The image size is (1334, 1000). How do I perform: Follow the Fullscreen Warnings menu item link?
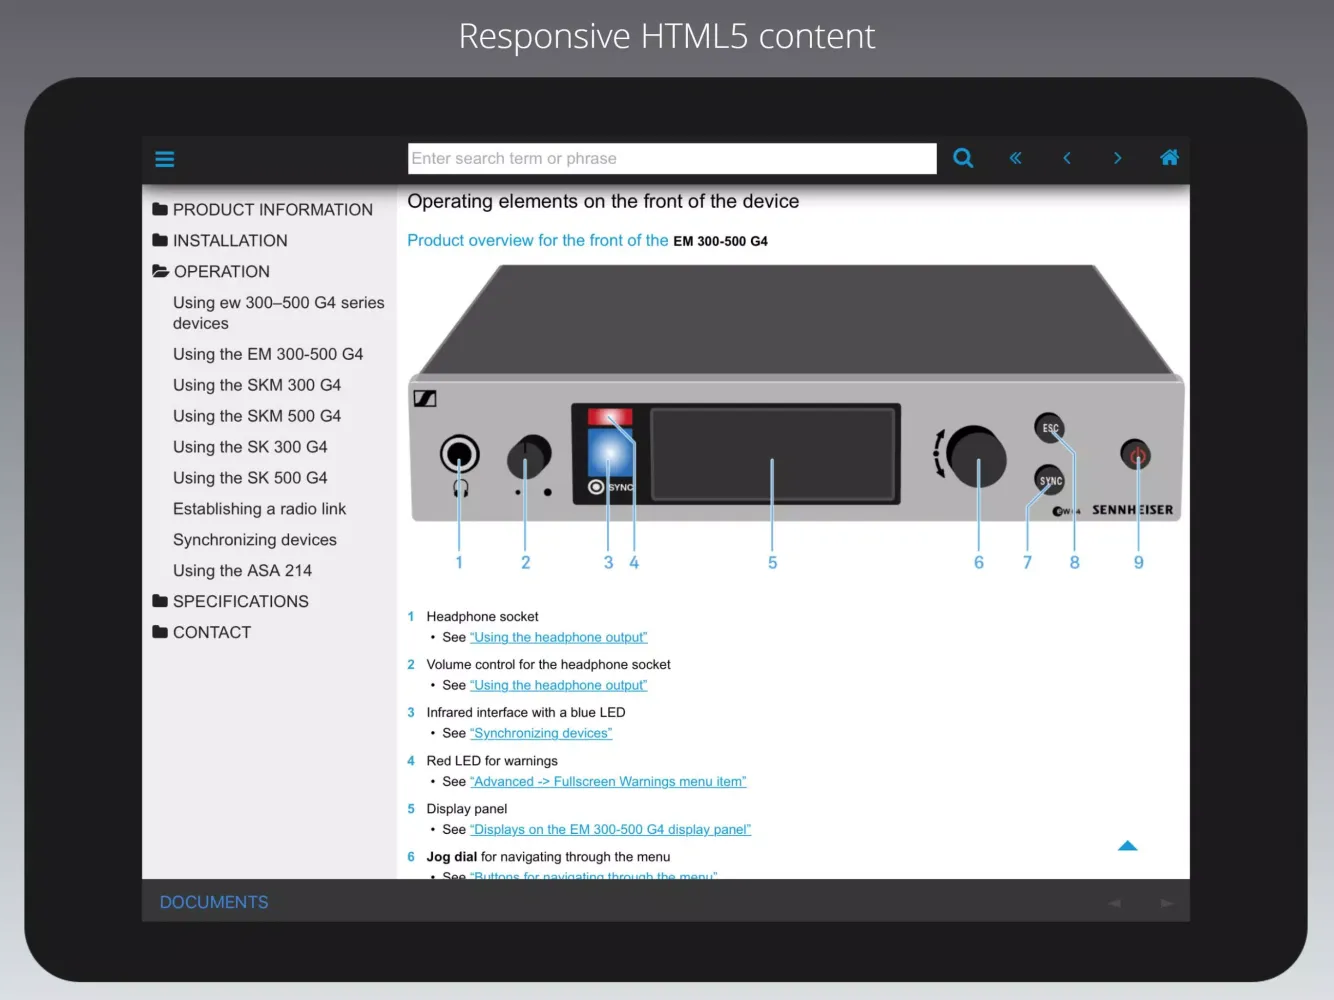tap(608, 782)
